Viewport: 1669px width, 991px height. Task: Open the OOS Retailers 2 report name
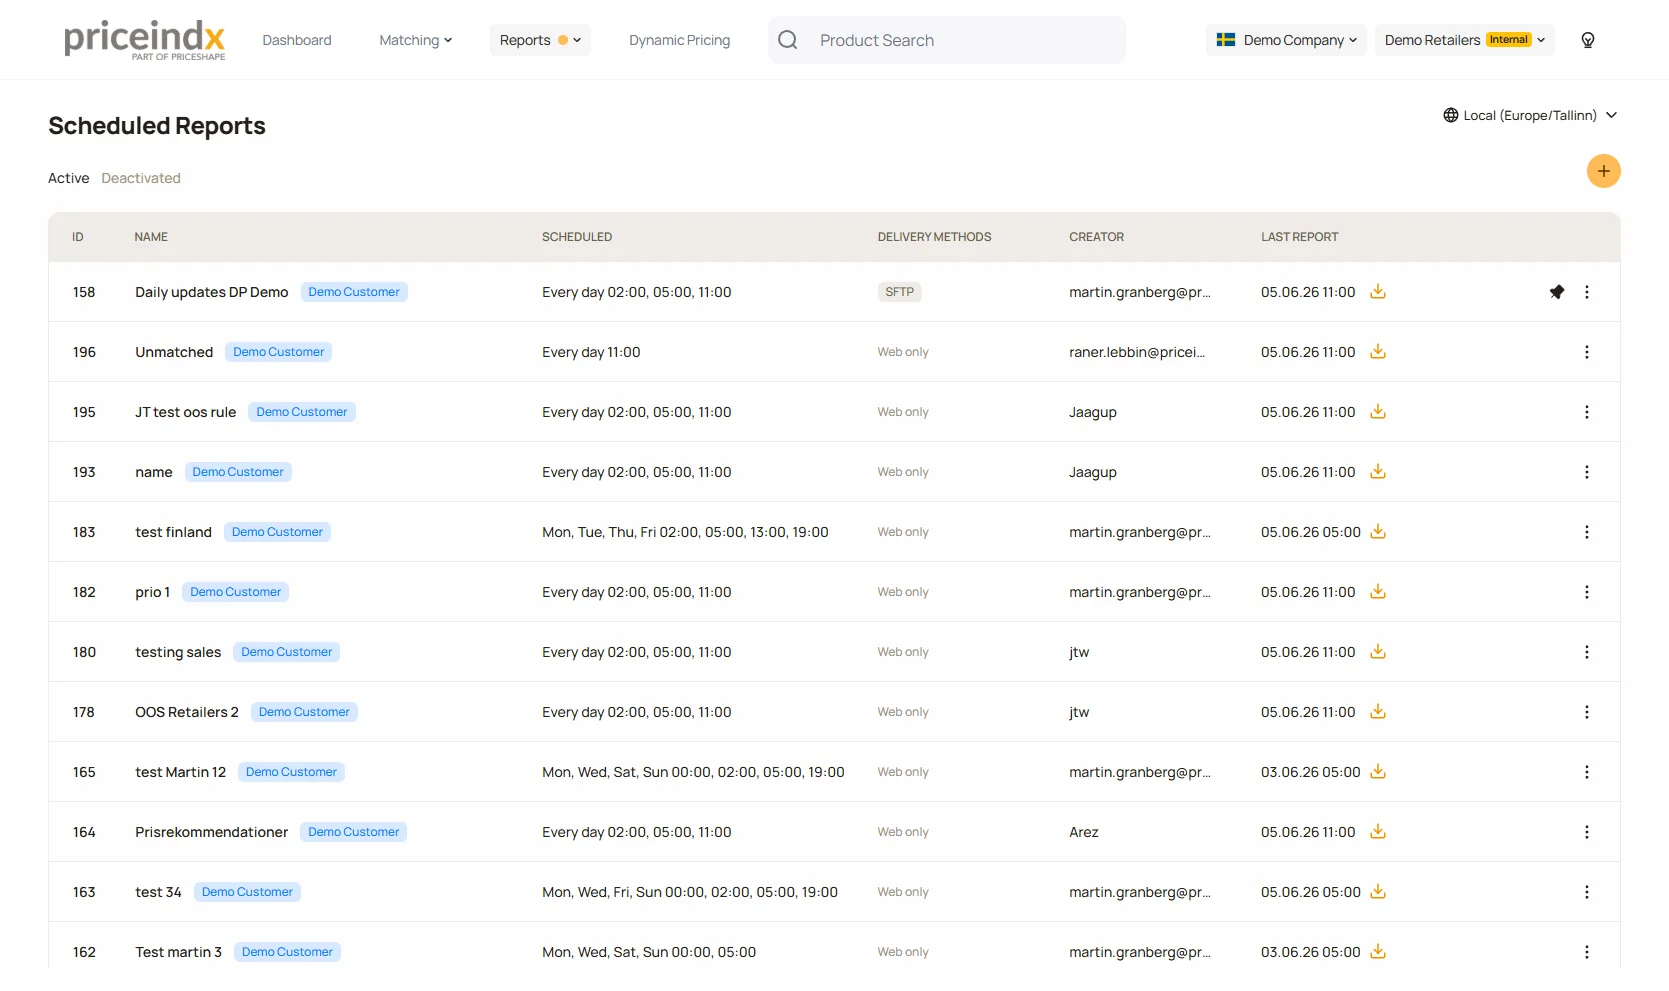tap(187, 712)
